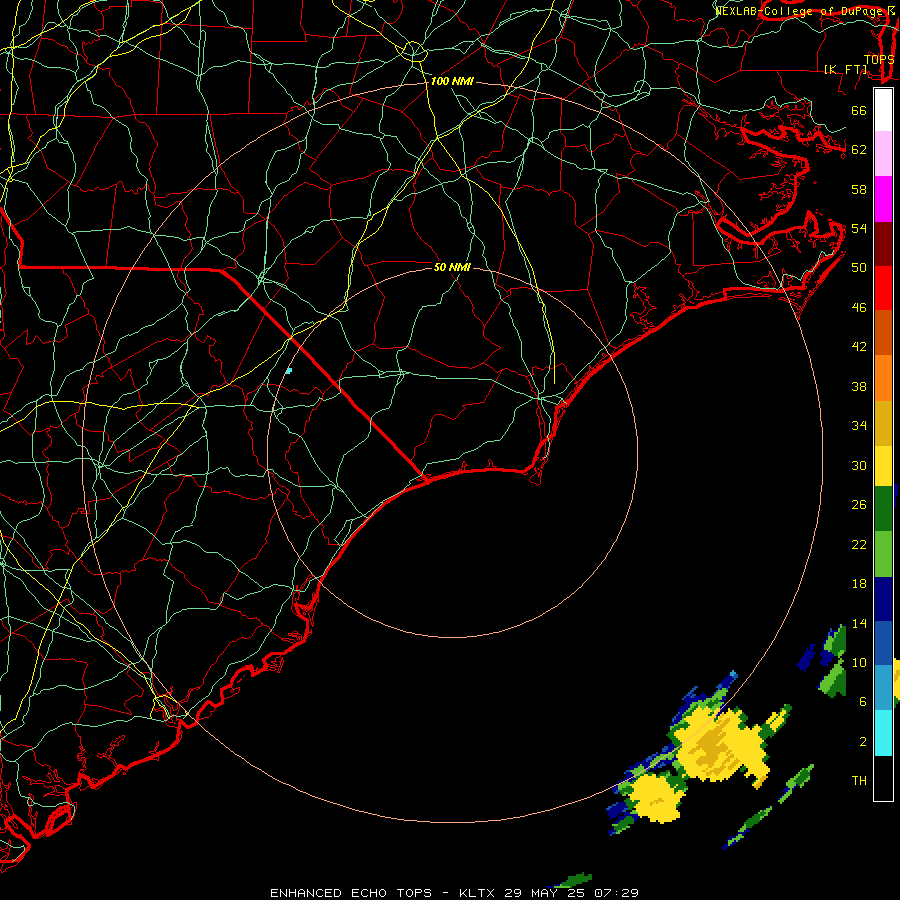This screenshot has width=900, height=900.
Task: Click the '38' legend value
Action: click(x=859, y=387)
